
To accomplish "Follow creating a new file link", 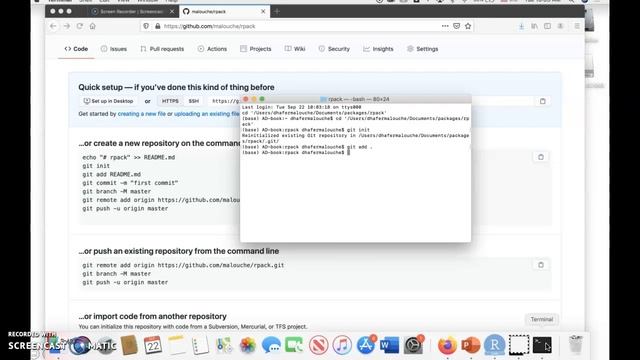I will 142,114.
